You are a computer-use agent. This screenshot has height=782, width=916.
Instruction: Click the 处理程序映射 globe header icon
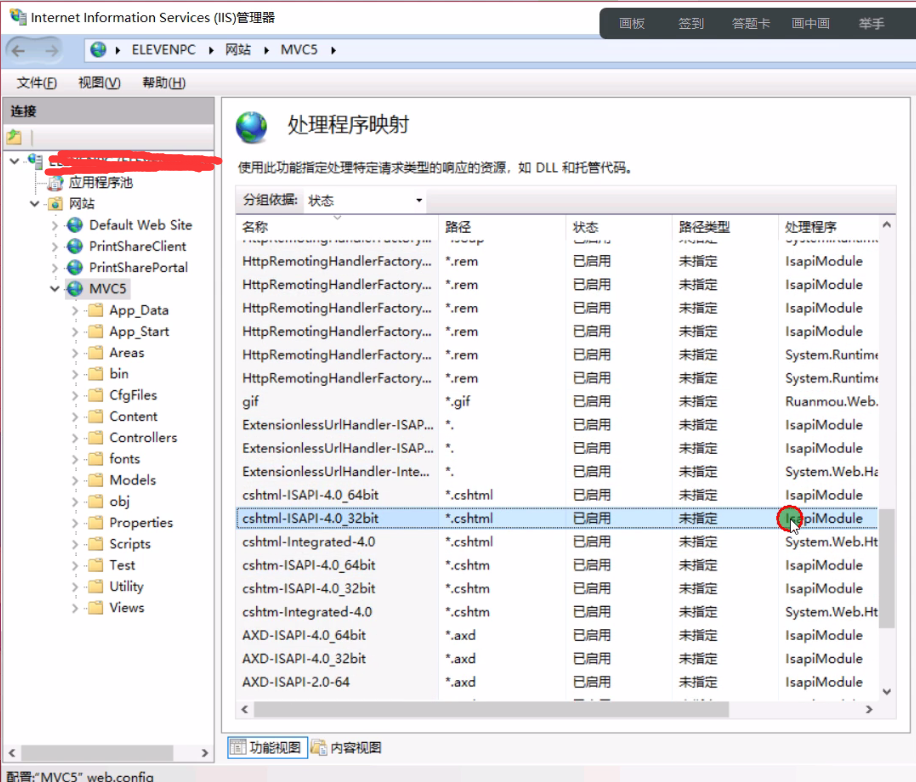(252, 127)
